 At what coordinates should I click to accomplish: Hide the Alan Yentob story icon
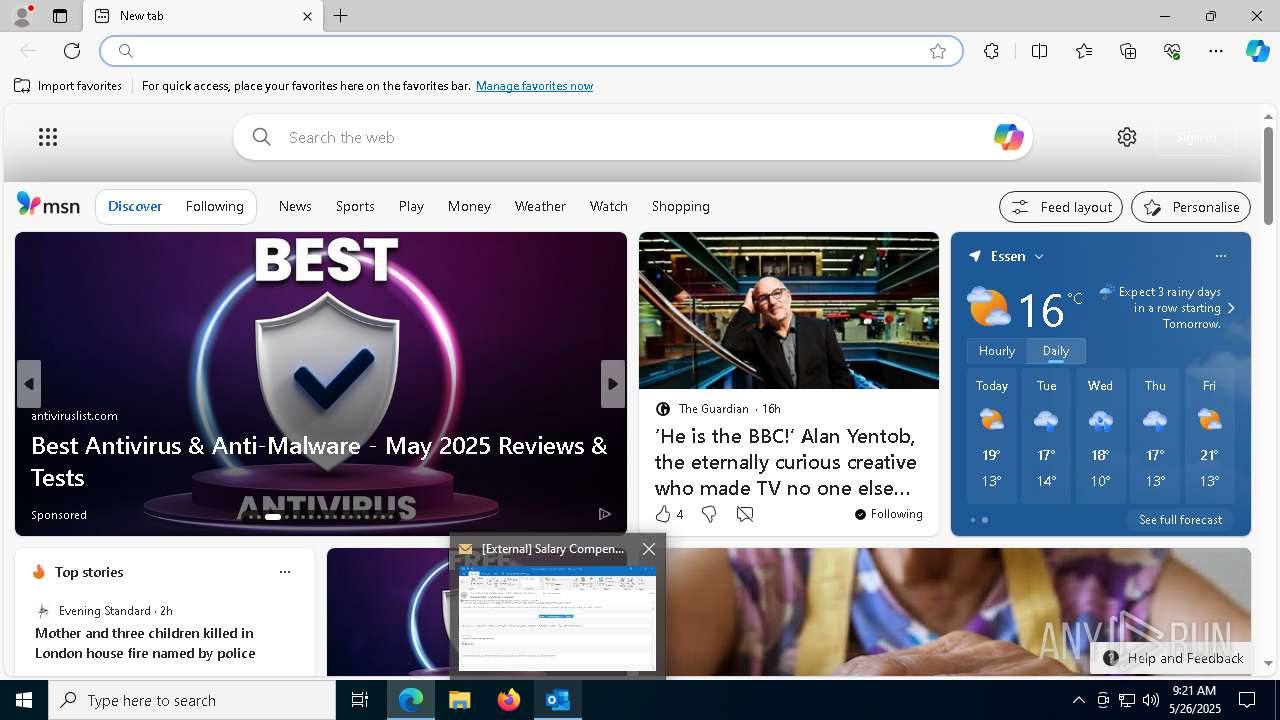tap(745, 514)
